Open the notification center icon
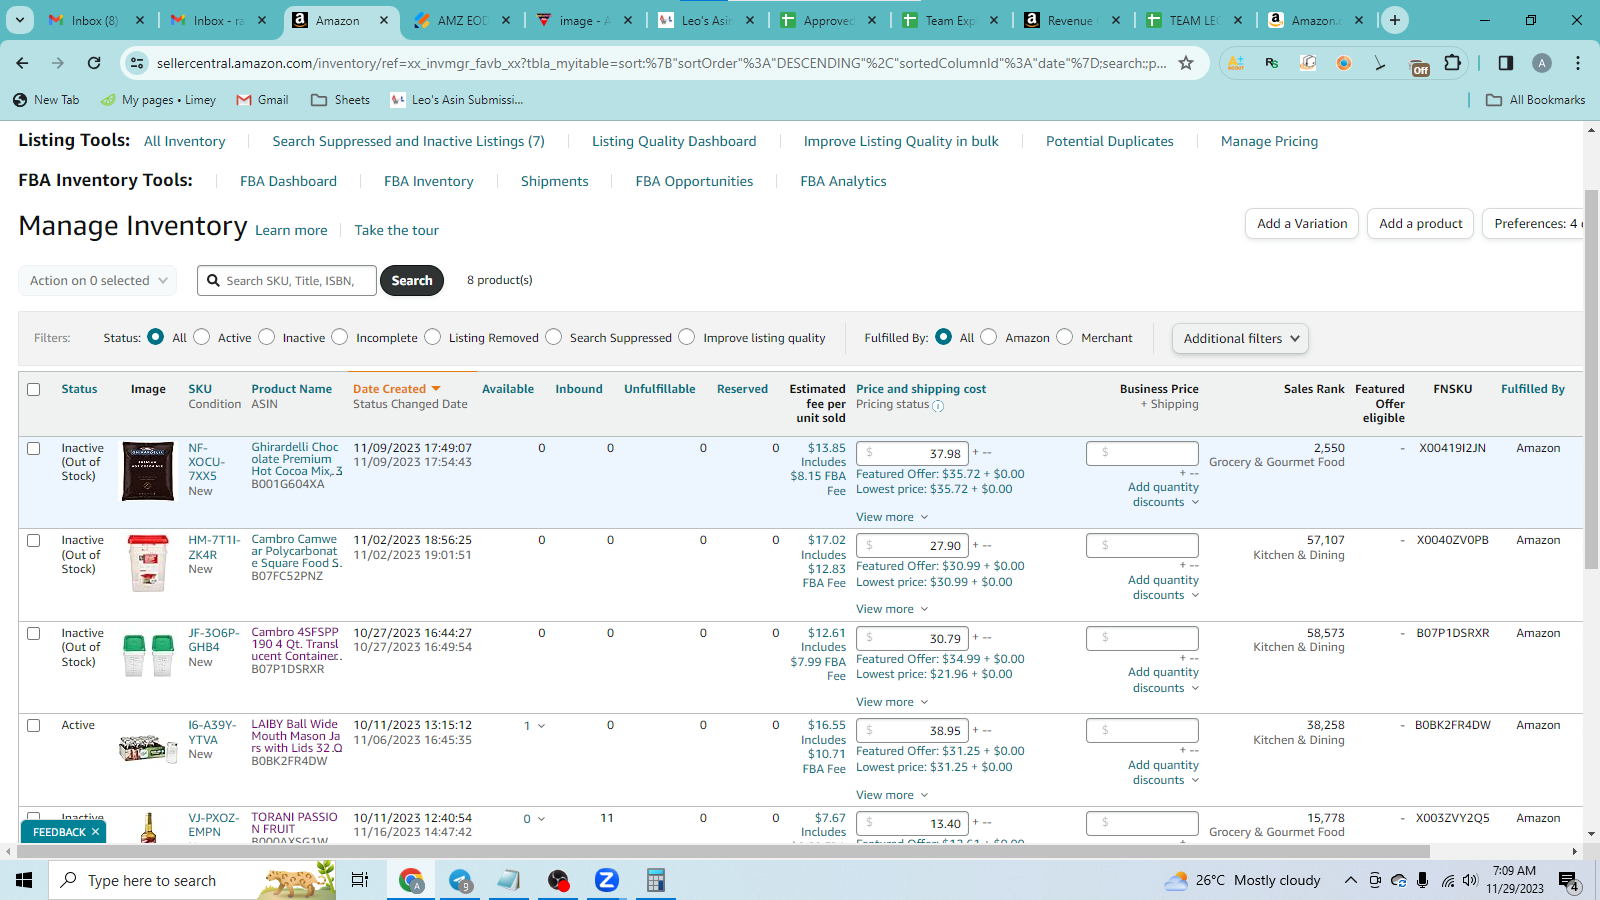Viewport: 1600px width, 900px height. (x=1569, y=881)
